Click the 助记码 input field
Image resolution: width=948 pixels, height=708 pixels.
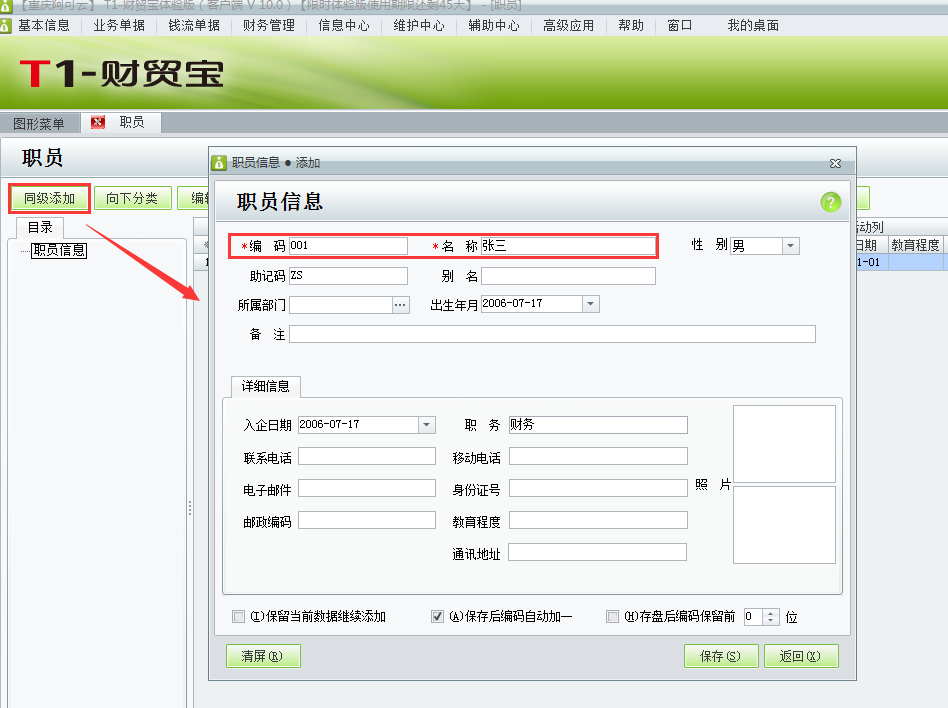click(x=348, y=276)
